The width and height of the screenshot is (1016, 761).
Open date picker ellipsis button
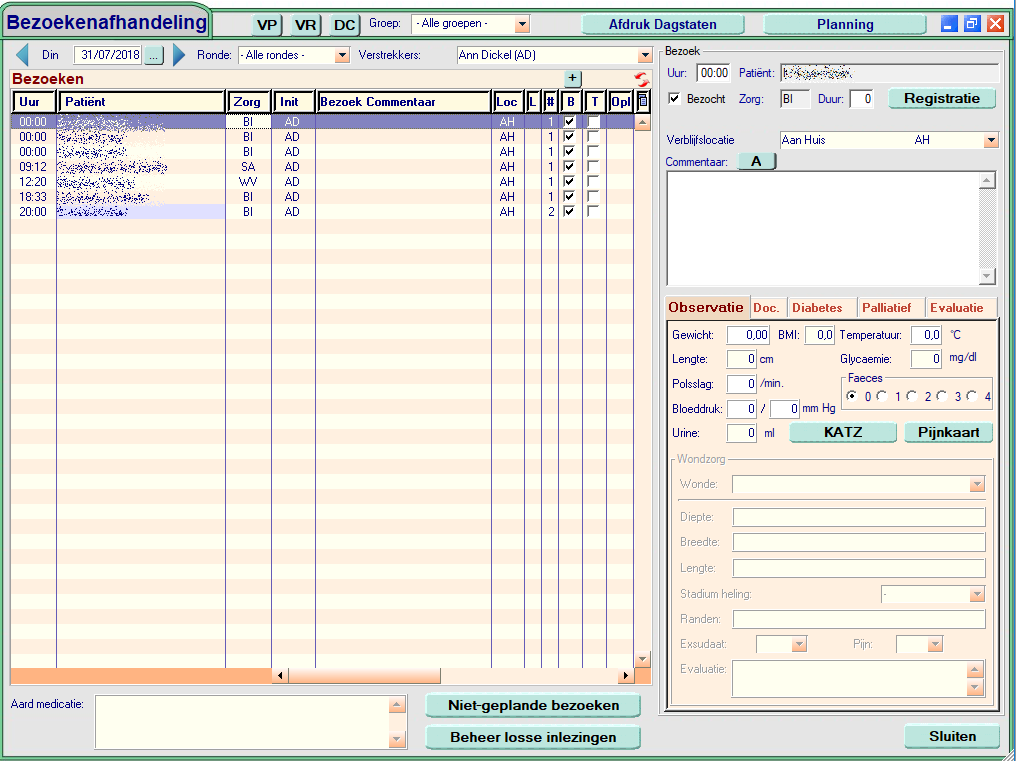click(x=153, y=56)
